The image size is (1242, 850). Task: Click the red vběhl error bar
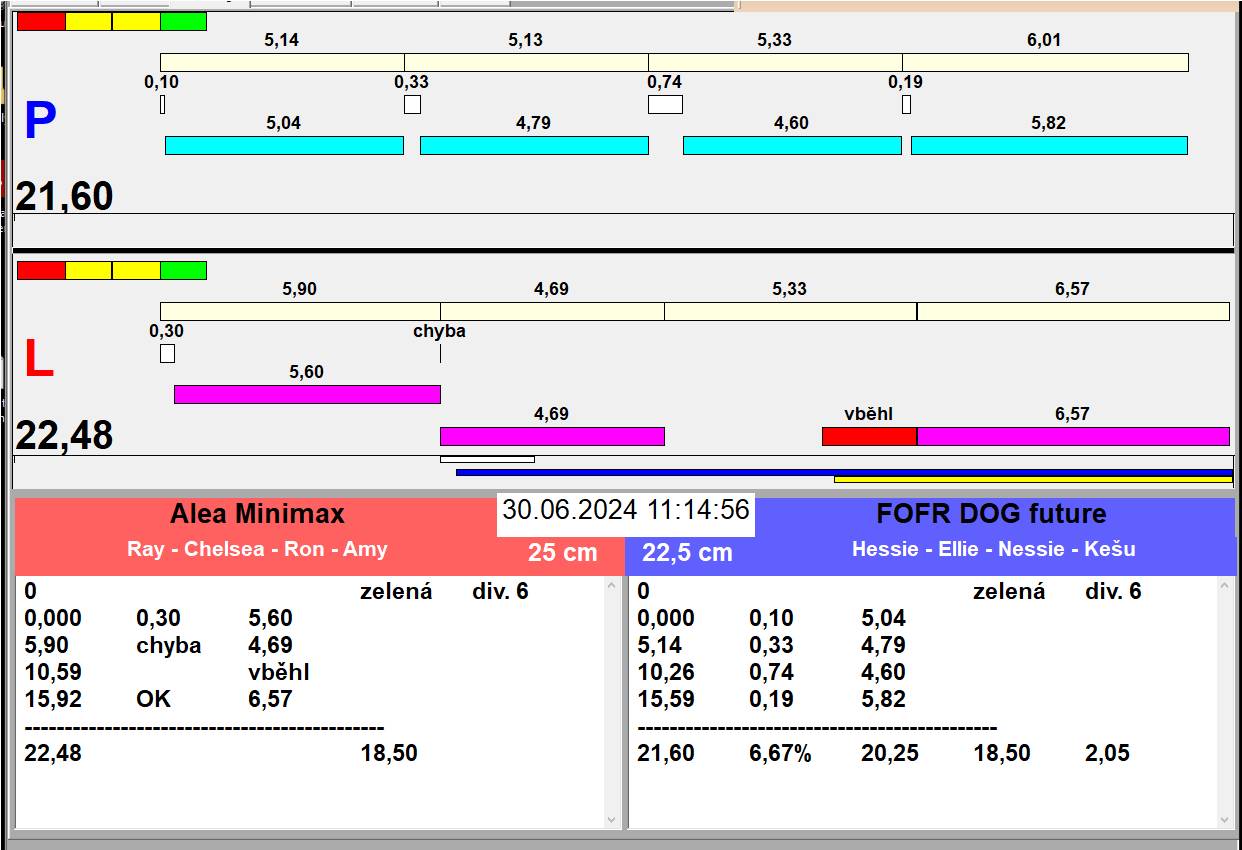(869, 436)
